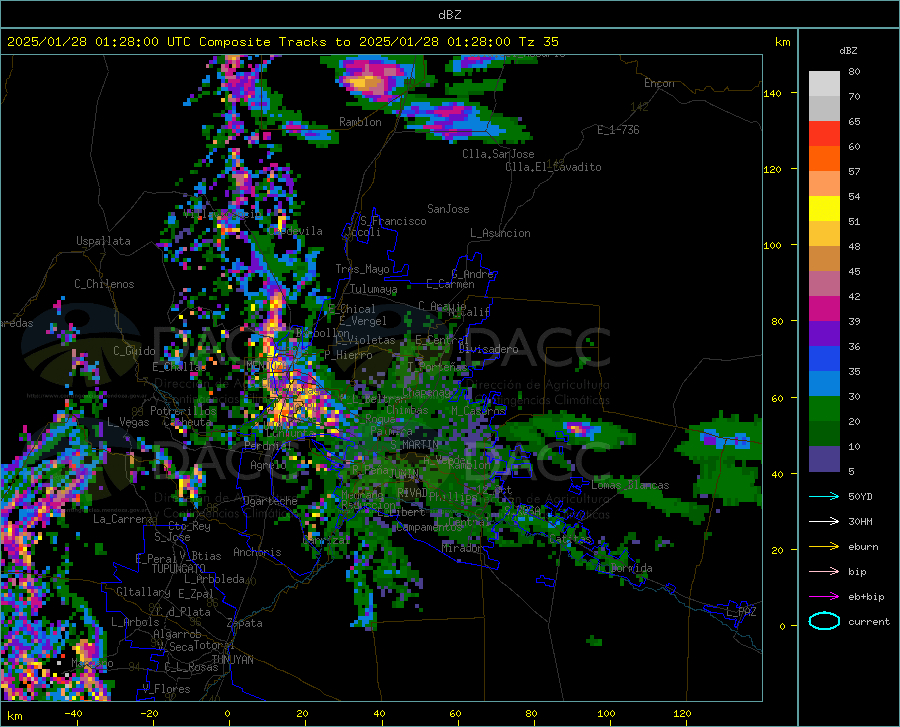The image size is (900, 727).
Task: Click the 'E_1-736' map label
Action: tap(618, 130)
